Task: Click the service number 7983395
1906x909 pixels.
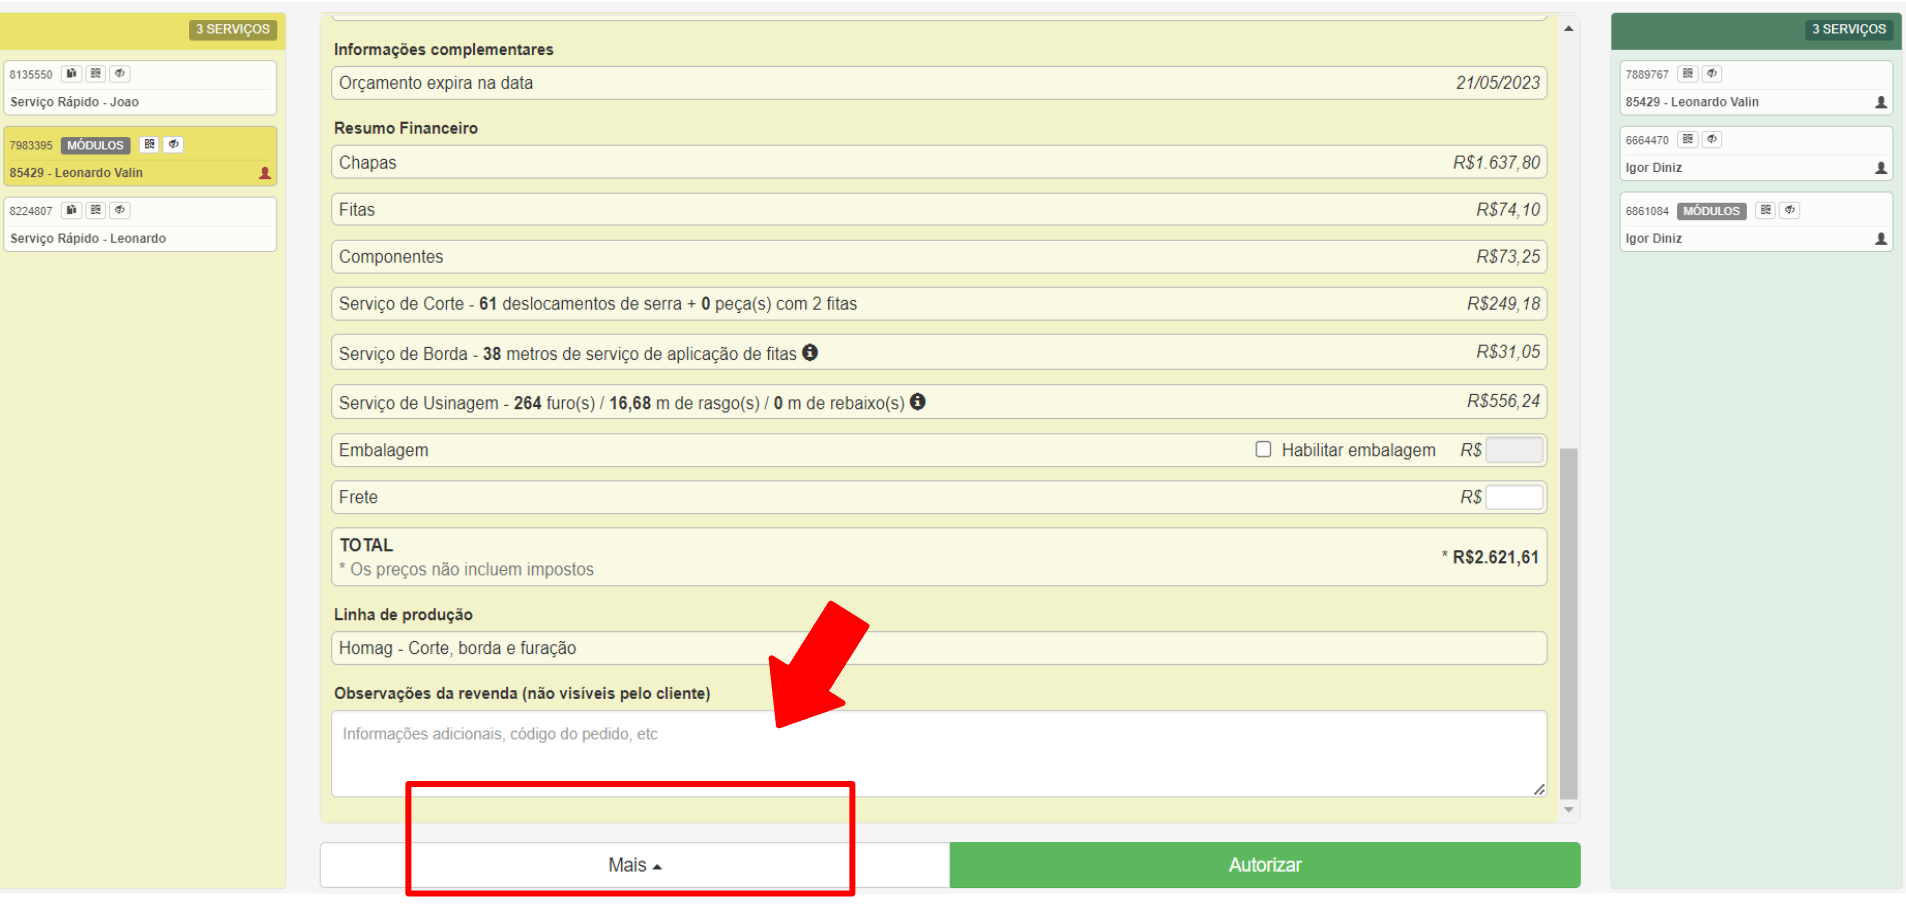Action: [31, 145]
